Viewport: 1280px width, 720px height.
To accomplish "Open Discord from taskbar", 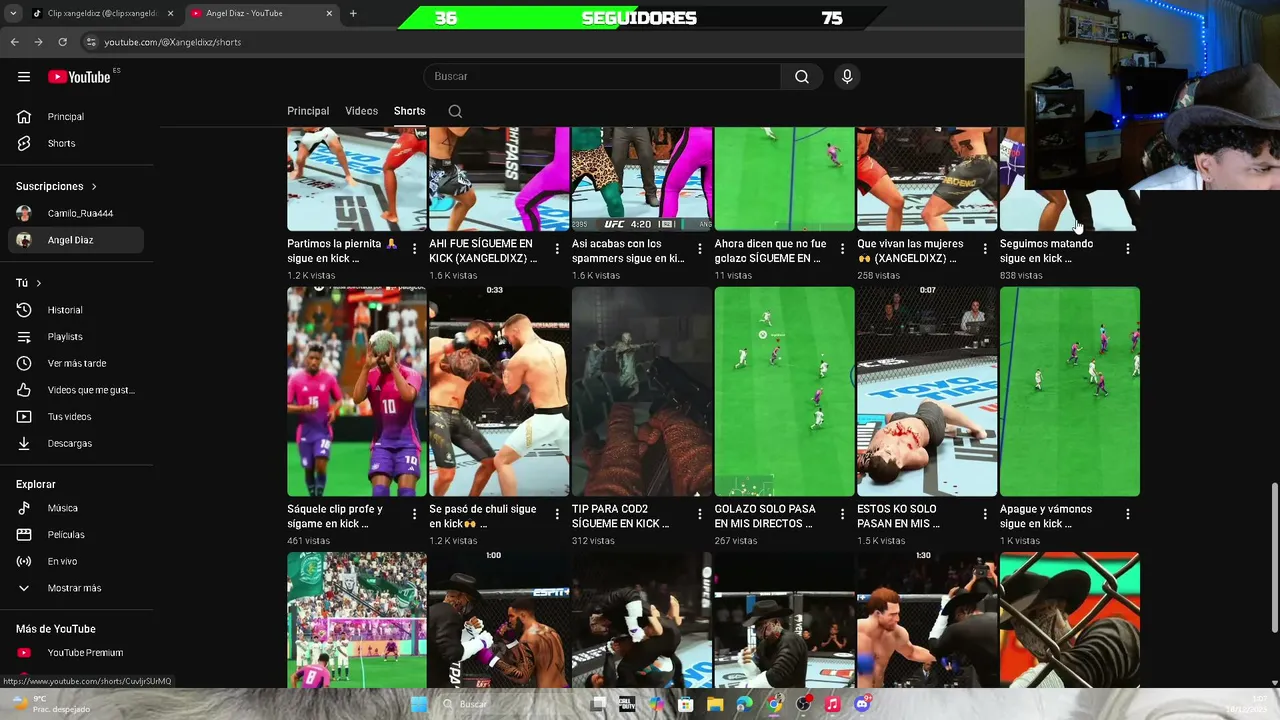I will (x=862, y=704).
